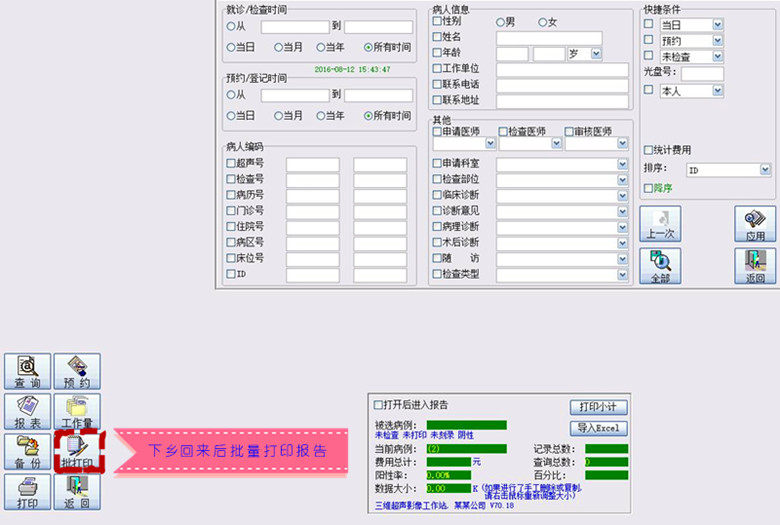Screen dimensions: 780x525
Task: Open the 工作量 workload icon button
Action: coord(77,412)
